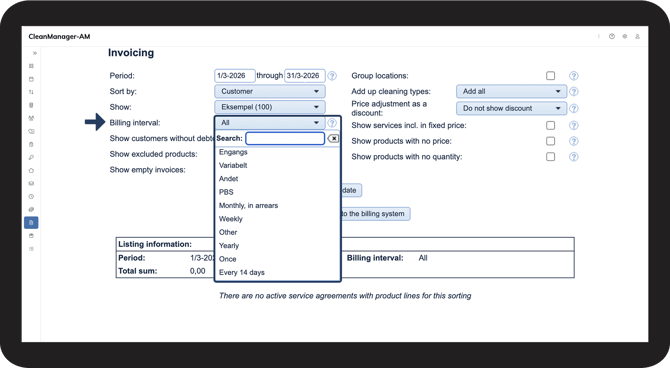Tick Show services incl. in fixed price
Viewport: 670px width, 368px height.
(550, 125)
